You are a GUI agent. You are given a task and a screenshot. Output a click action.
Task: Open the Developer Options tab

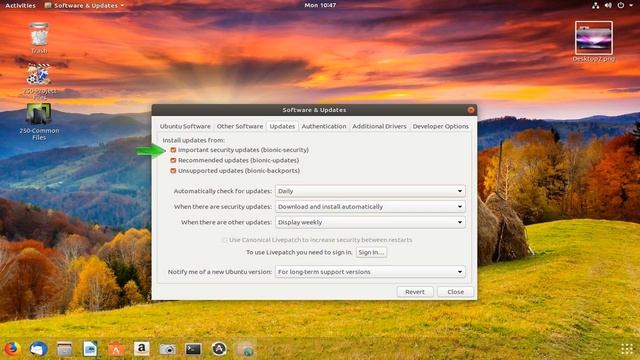coord(440,127)
